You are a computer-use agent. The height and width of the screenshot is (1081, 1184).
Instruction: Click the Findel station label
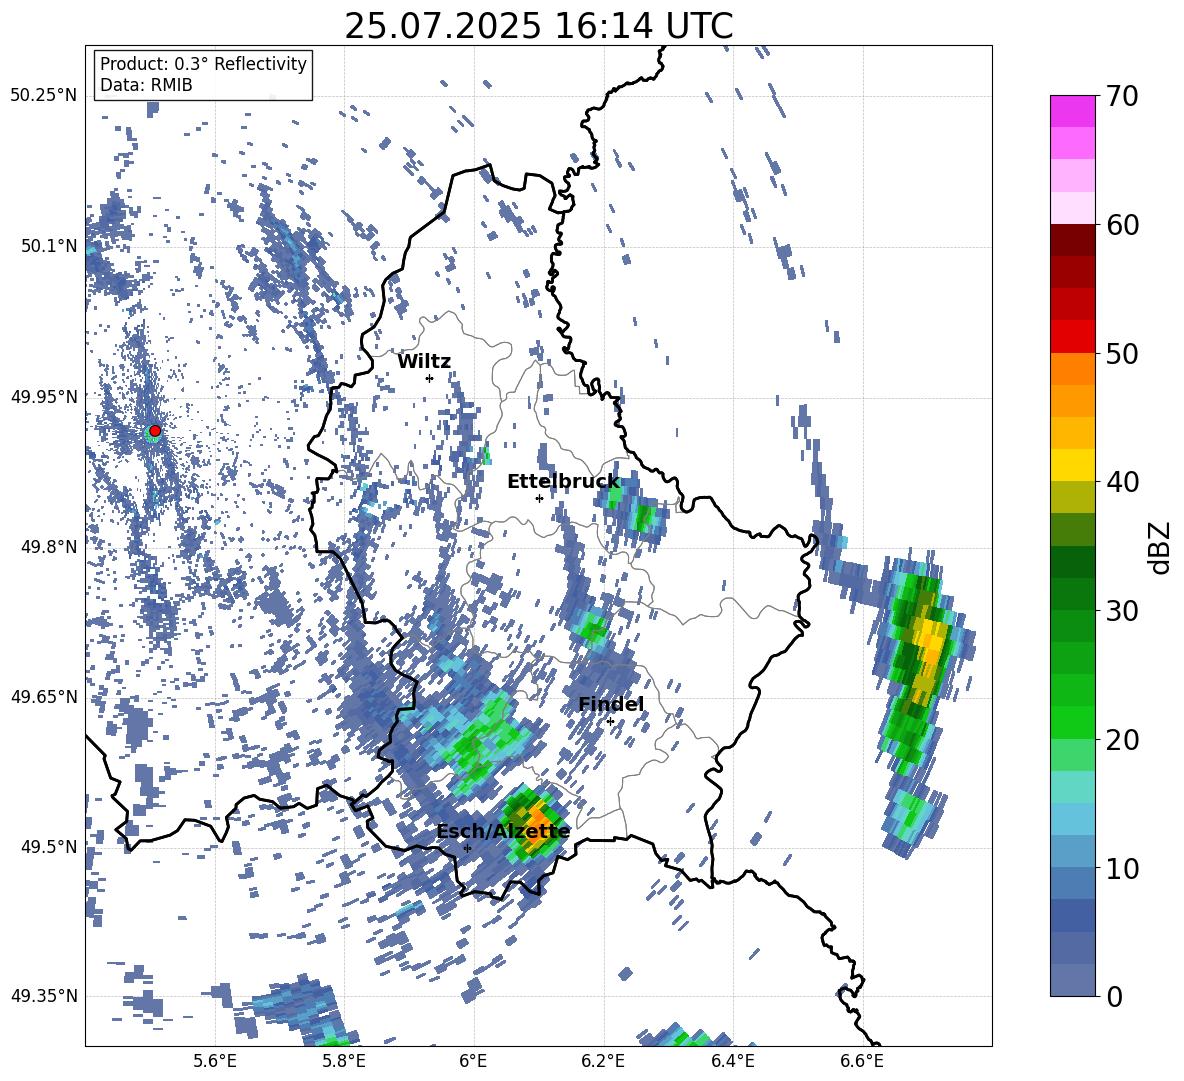(611, 704)
